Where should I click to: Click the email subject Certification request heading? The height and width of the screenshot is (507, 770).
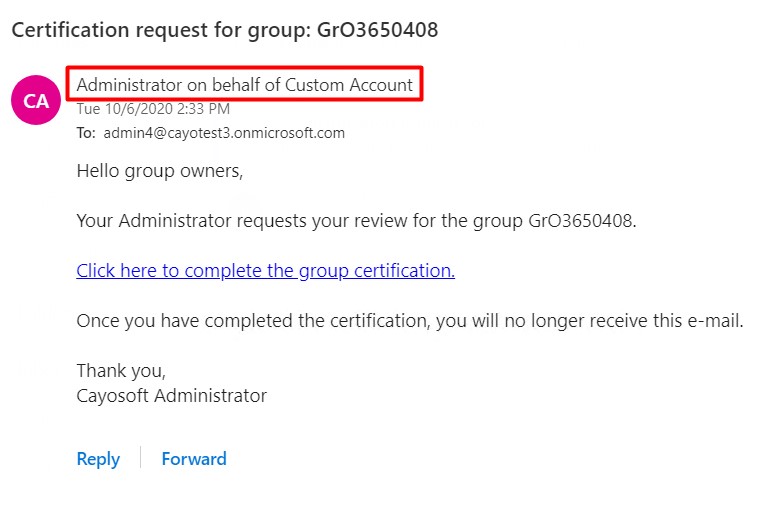tap(224, 30)
